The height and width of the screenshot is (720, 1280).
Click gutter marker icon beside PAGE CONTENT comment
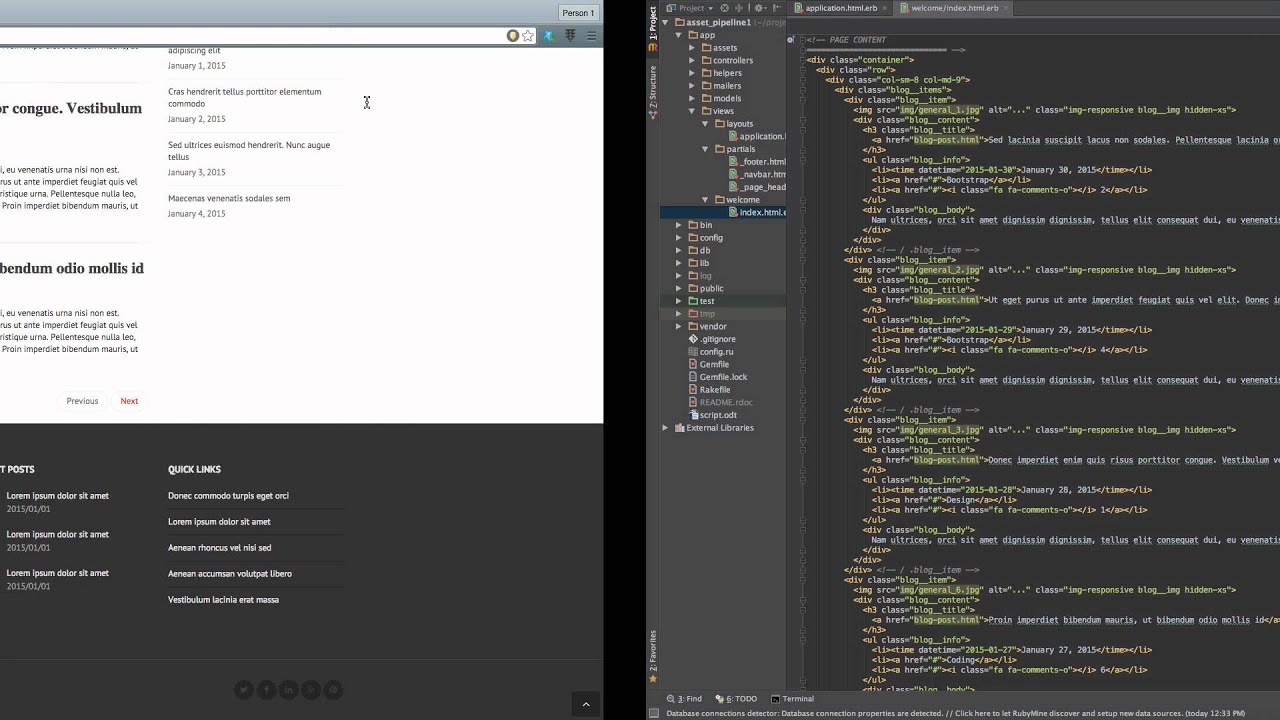tap(790, 40)
